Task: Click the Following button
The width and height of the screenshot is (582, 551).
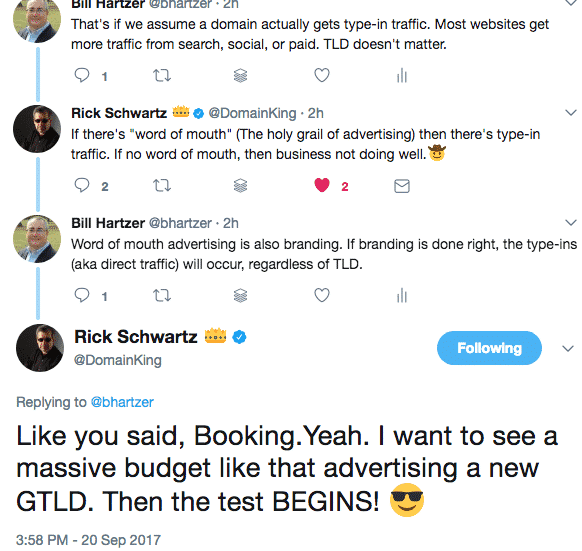Action: [489, 348]
